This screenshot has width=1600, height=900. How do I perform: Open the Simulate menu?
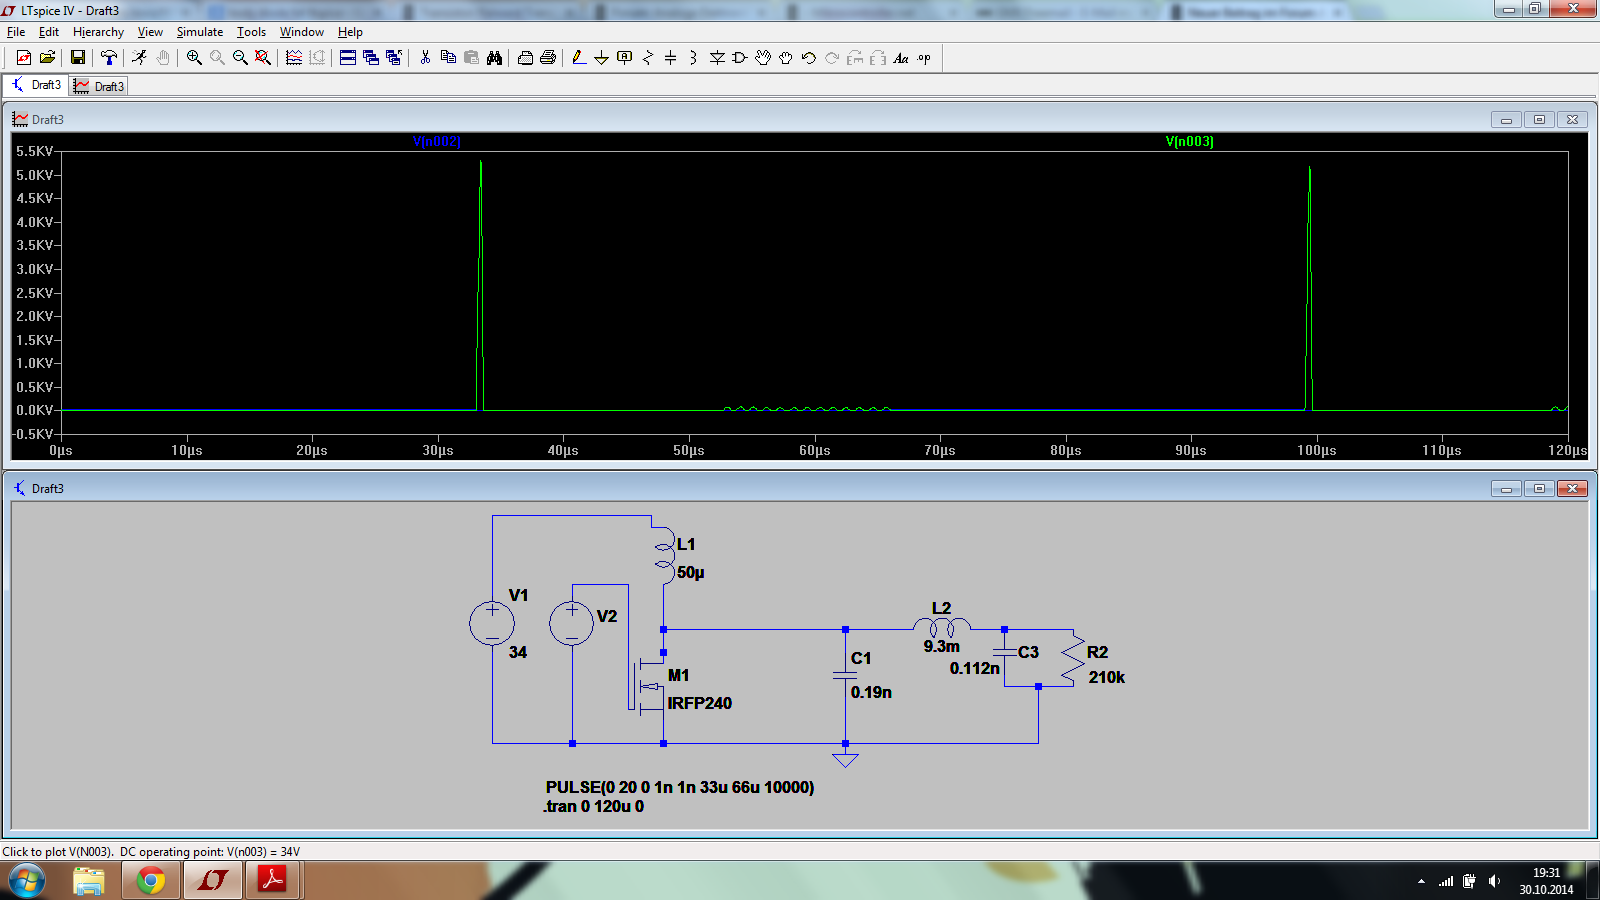200,32
